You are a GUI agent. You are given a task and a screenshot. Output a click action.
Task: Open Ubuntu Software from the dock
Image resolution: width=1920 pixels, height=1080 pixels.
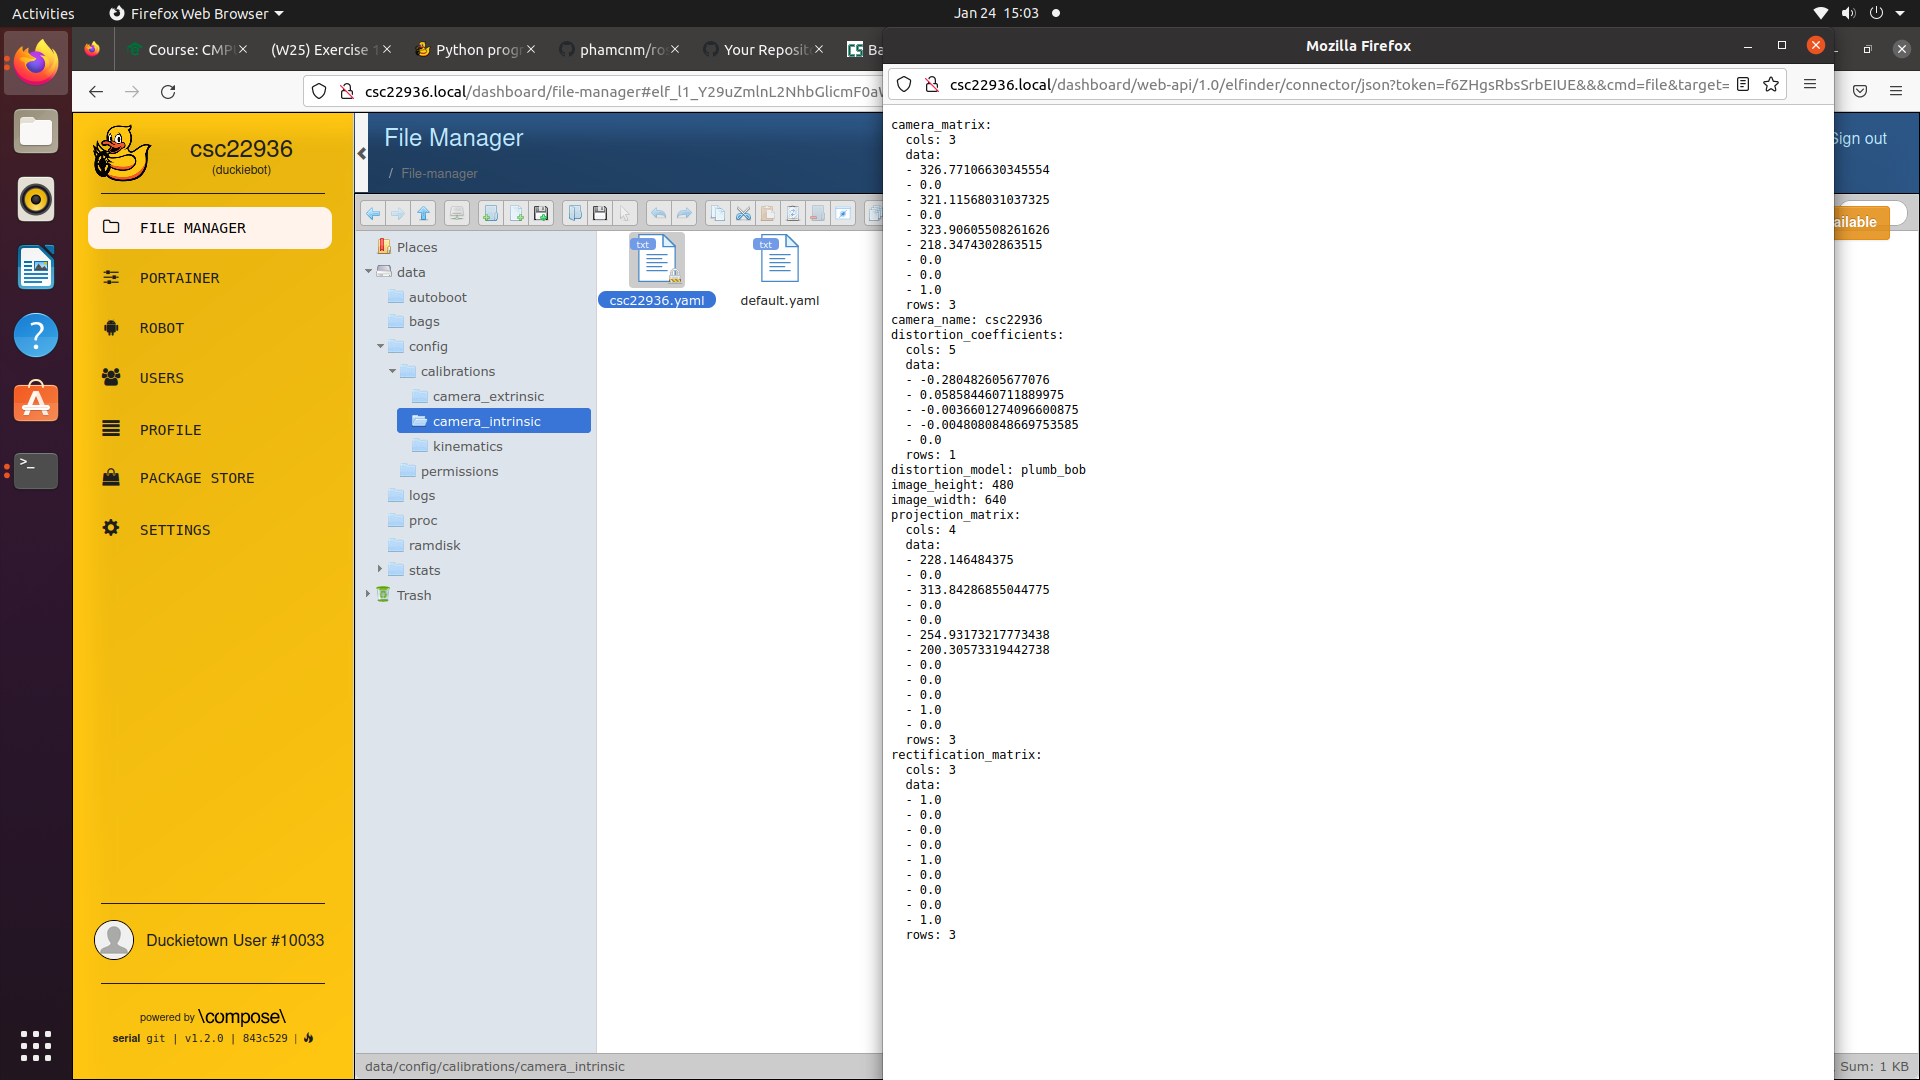point(36,403)
